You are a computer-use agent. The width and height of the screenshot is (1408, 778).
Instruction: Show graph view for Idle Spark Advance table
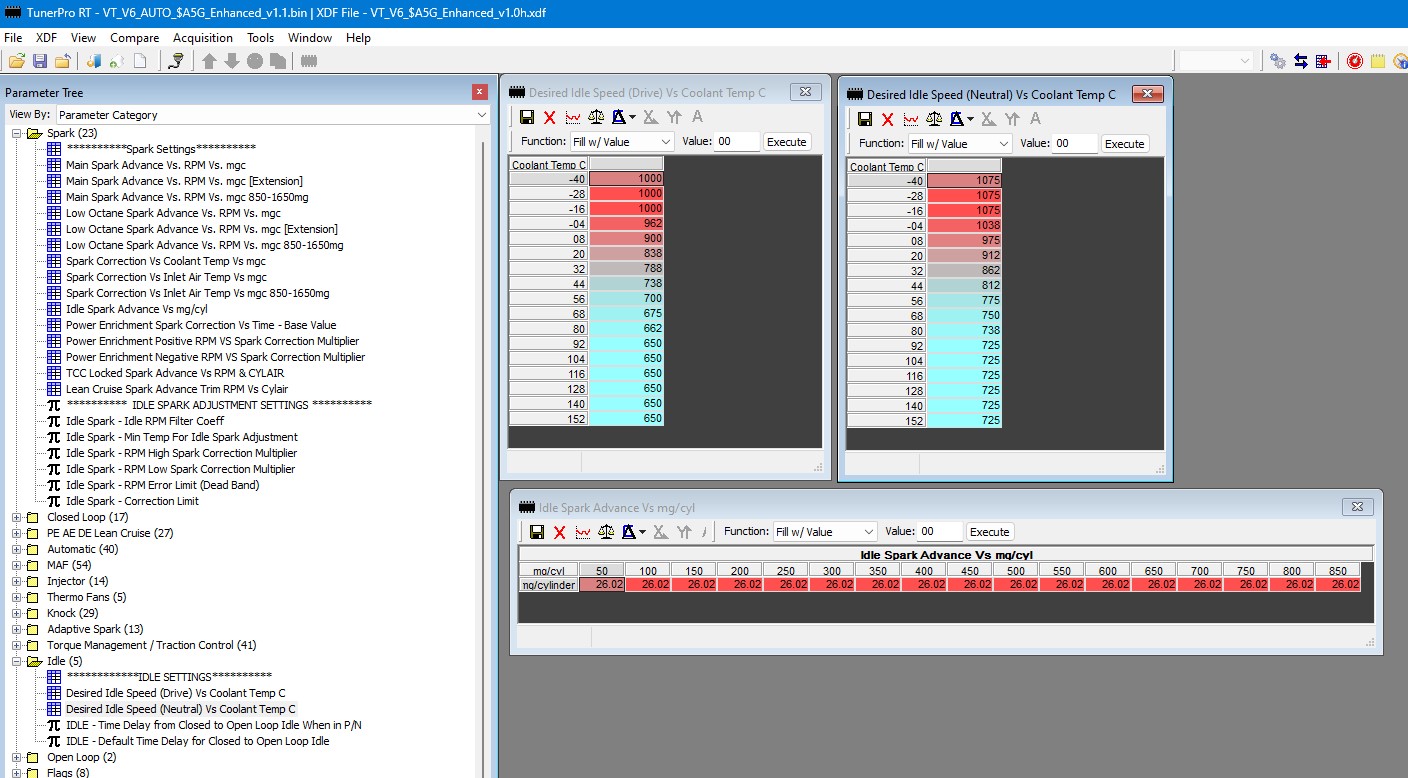[583, 532]
